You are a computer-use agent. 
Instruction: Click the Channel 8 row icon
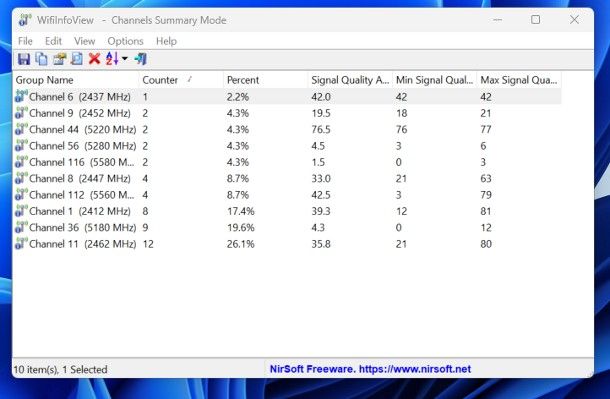(21, 178)
